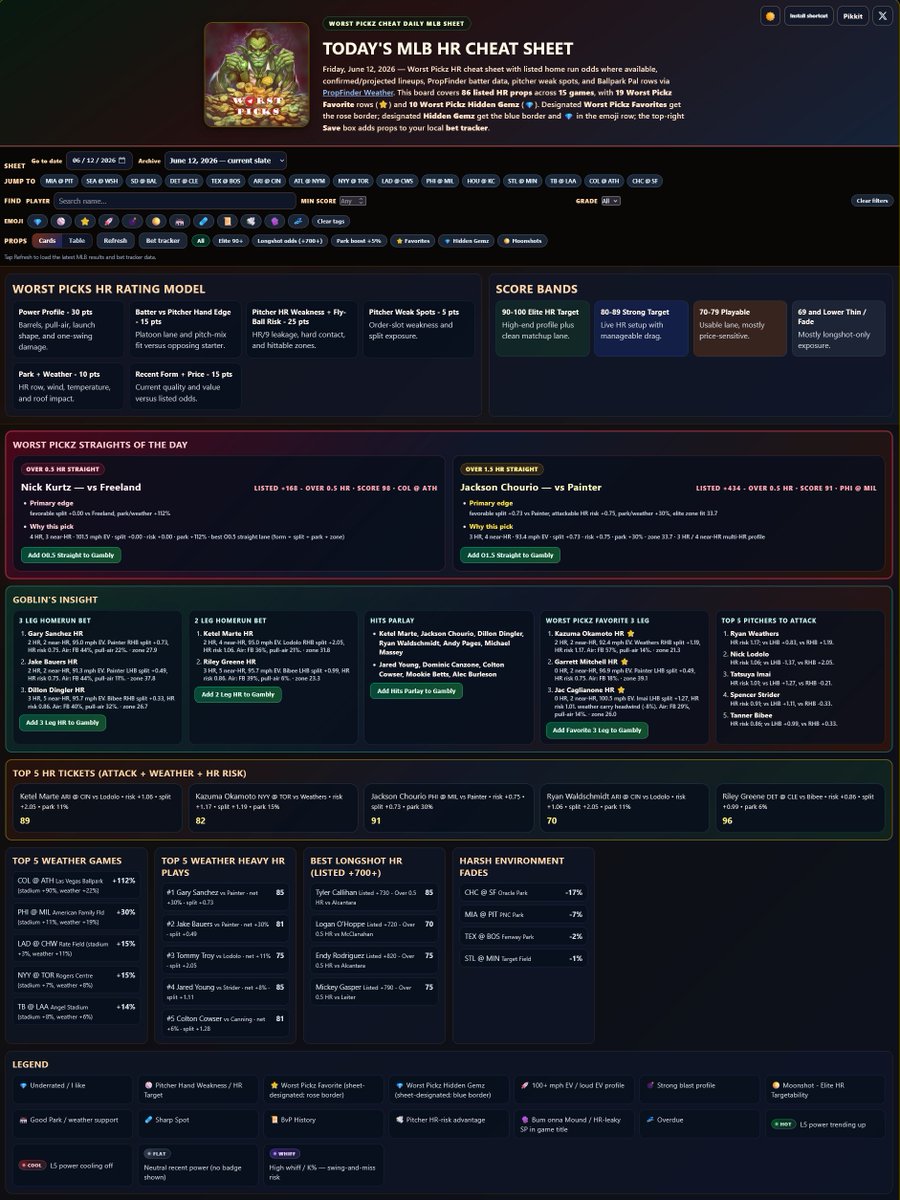Jump to the DET @ CLE game

point(184,181)
